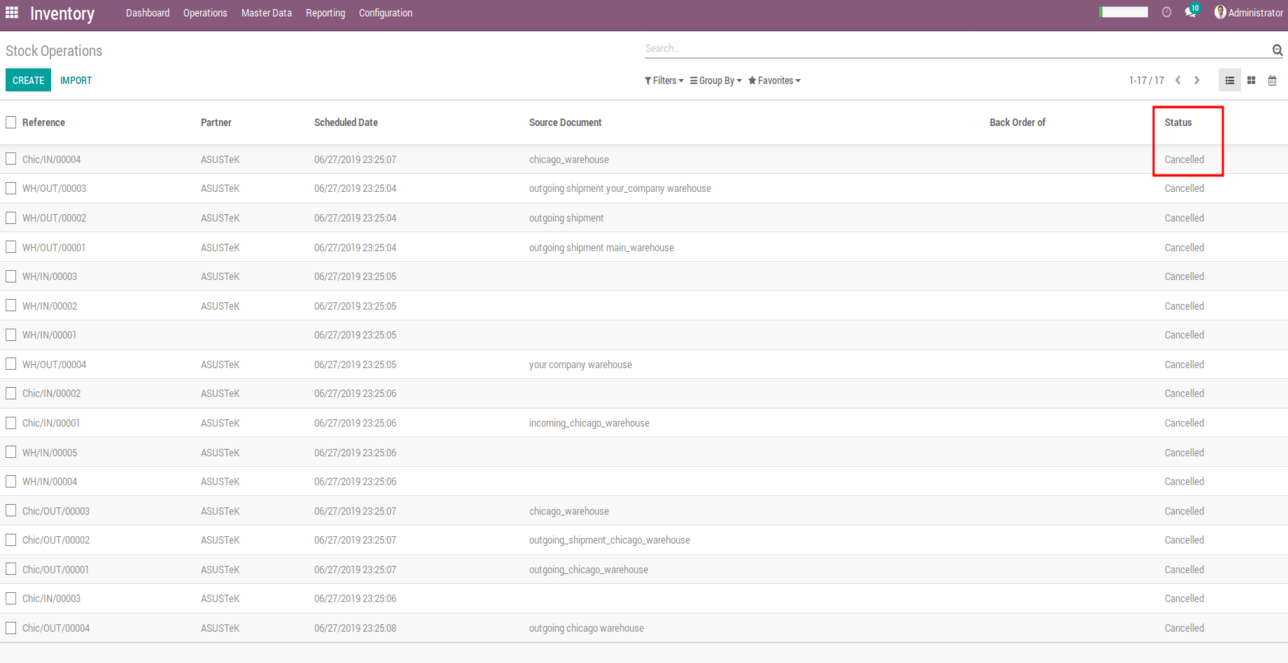This screenshot has width=1288, height=663.
Task: Go to next page arrow
Action: [x=1197, y=81]
